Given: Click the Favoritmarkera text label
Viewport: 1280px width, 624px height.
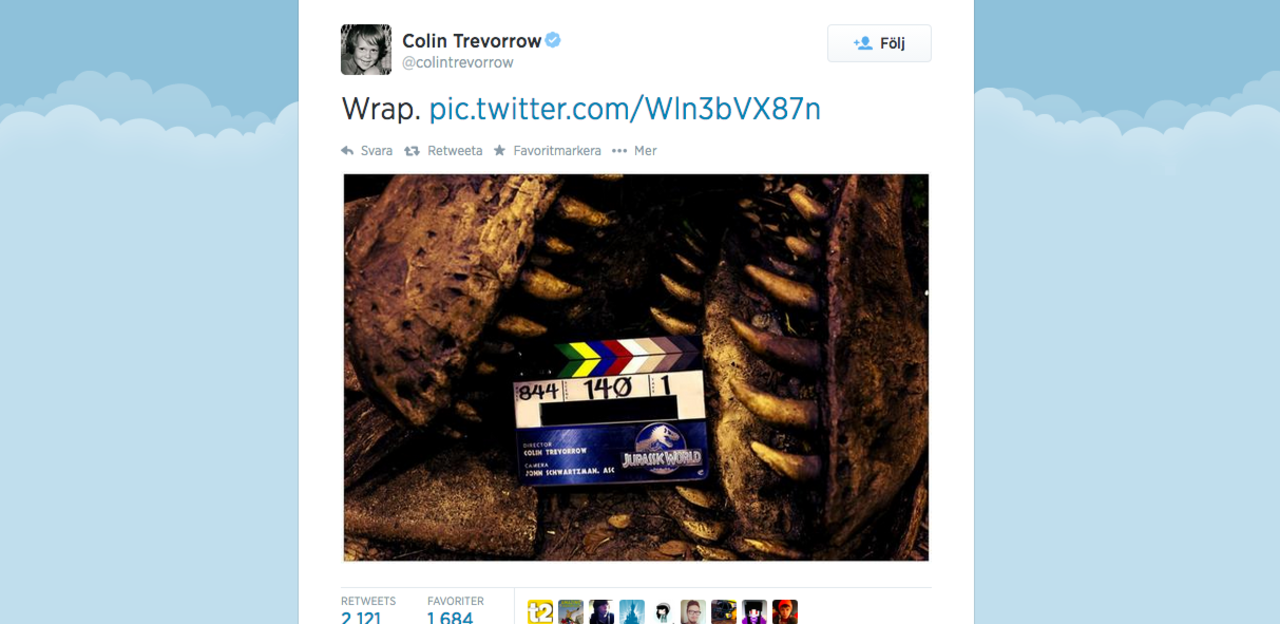Looking at the screenshot, I should pyautogui.click(x=557, y=151).
